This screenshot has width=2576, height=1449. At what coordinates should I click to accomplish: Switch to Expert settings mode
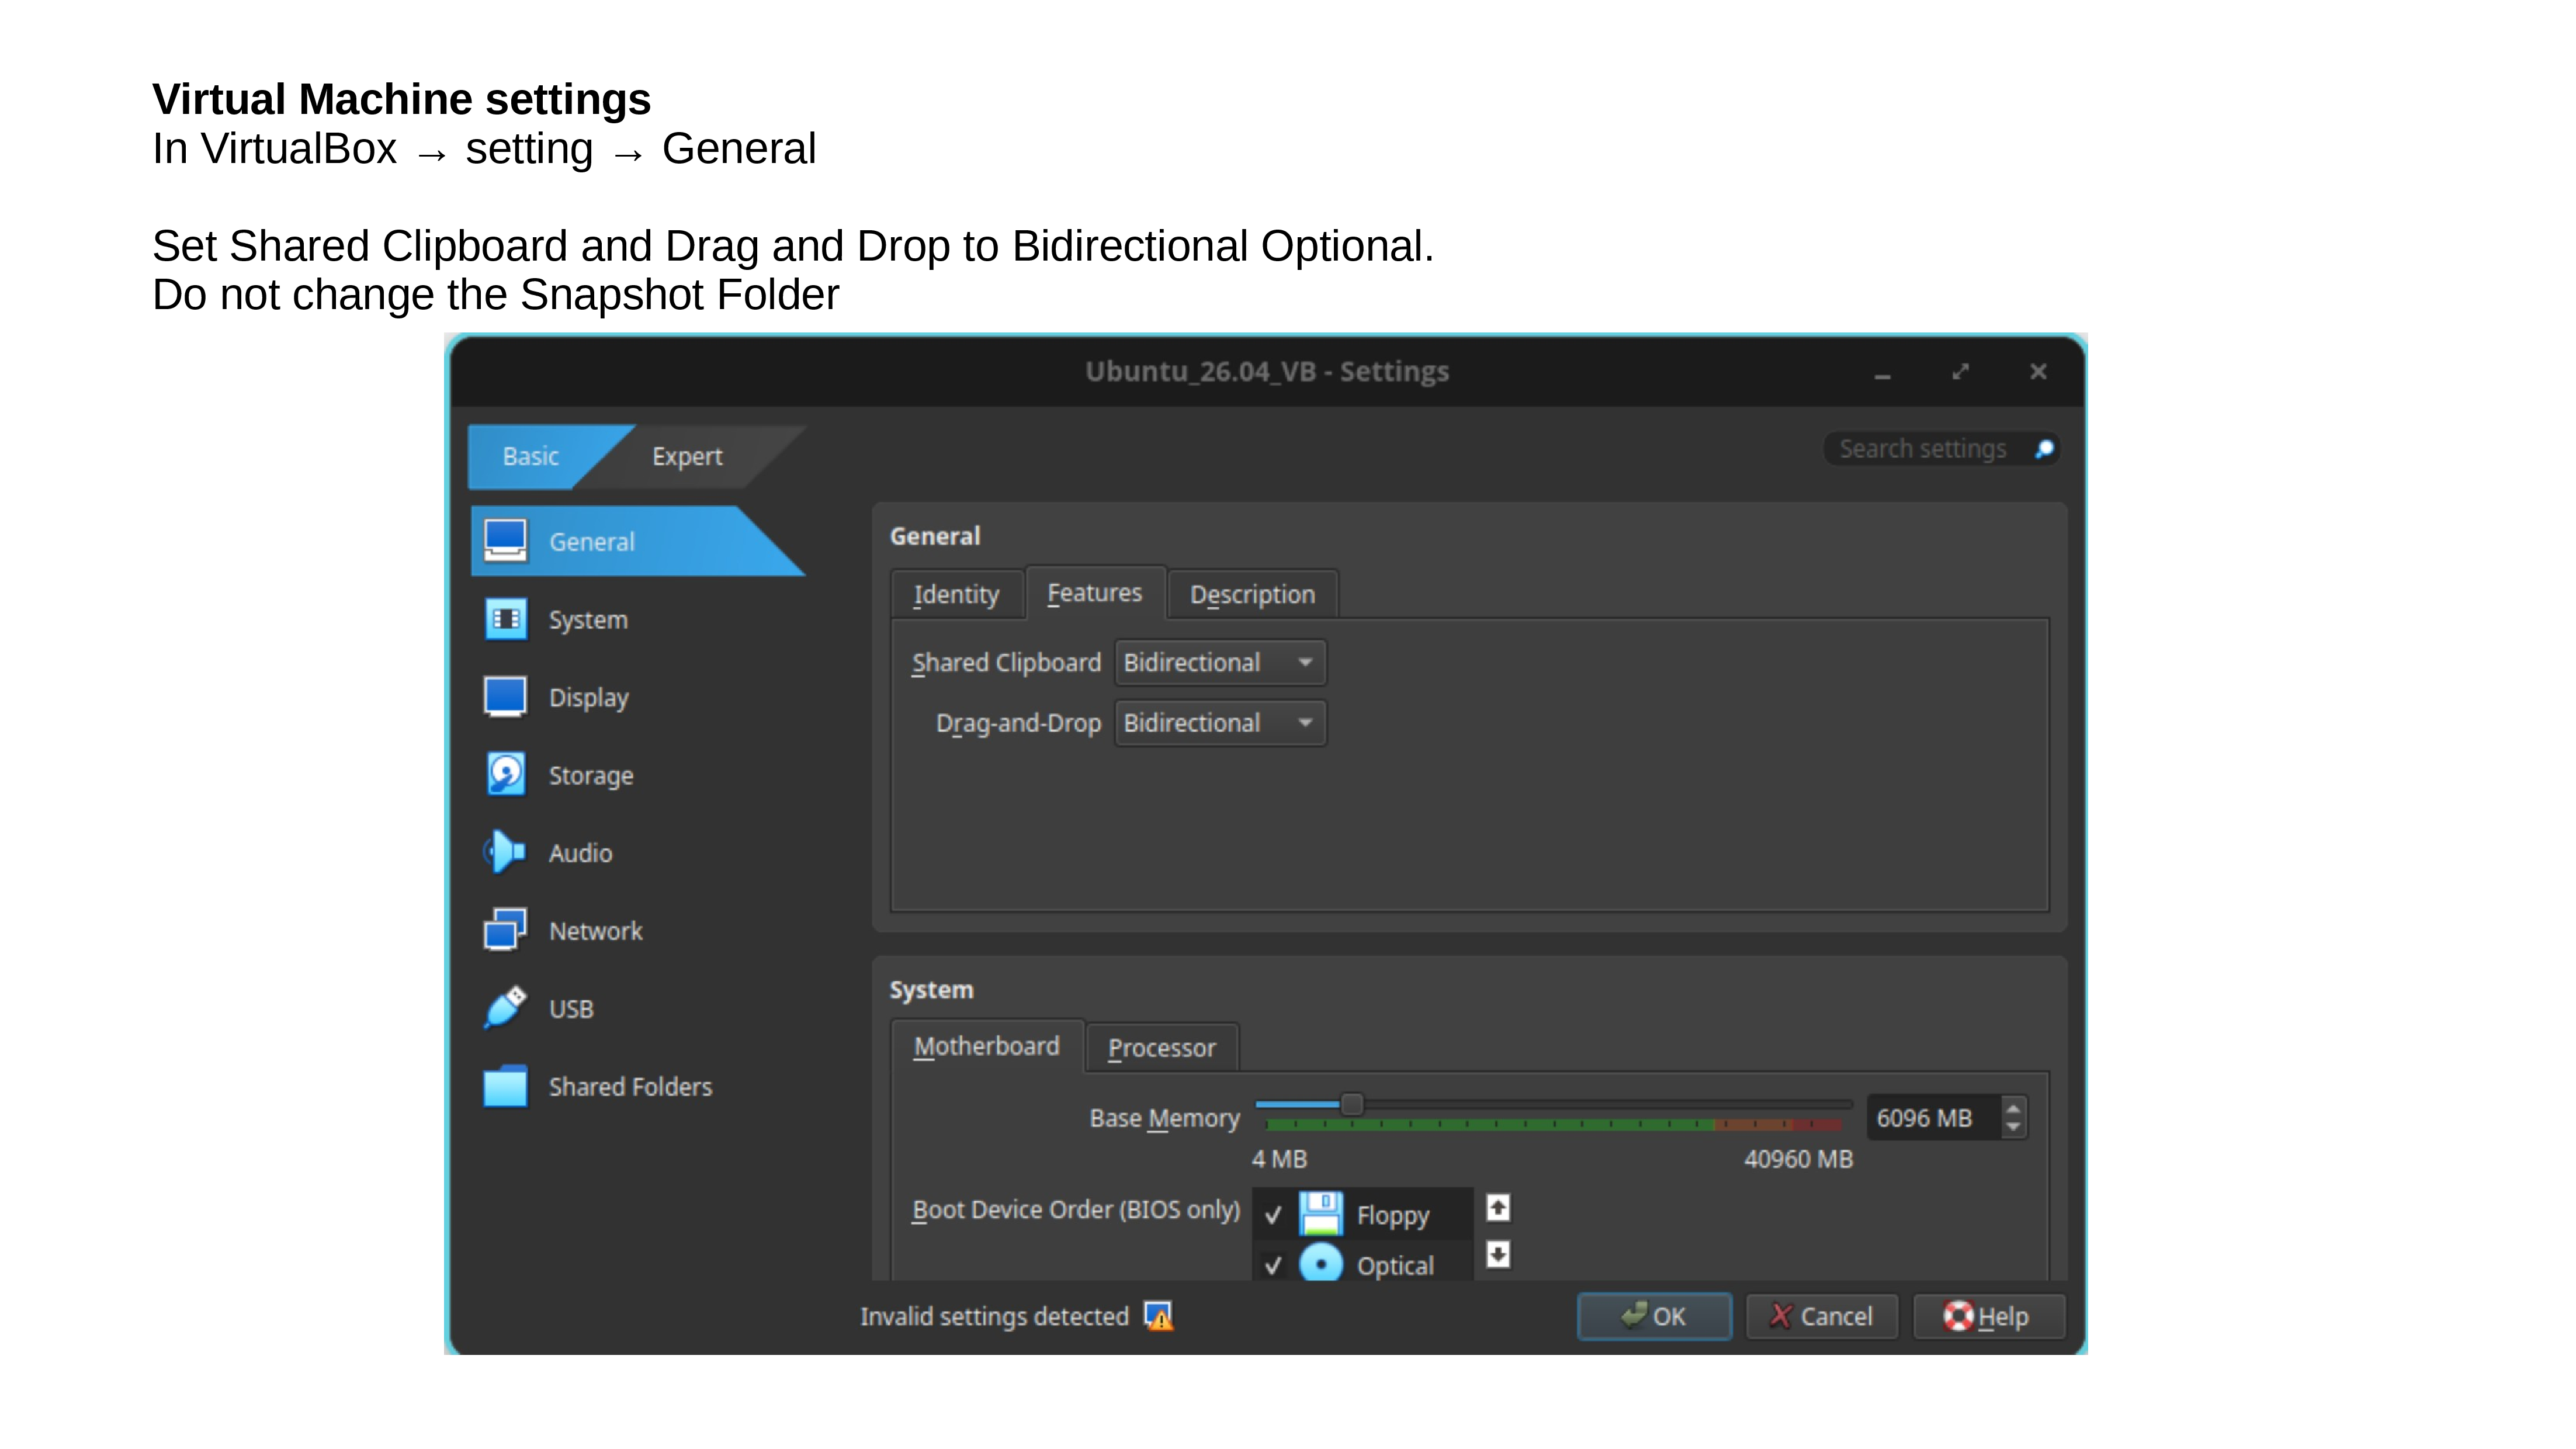click(687, 456)
